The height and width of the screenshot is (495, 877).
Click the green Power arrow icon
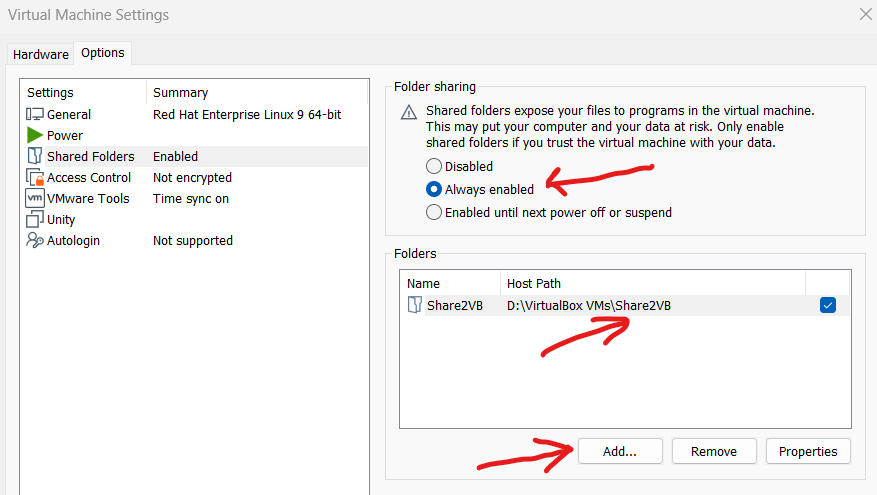34,136
